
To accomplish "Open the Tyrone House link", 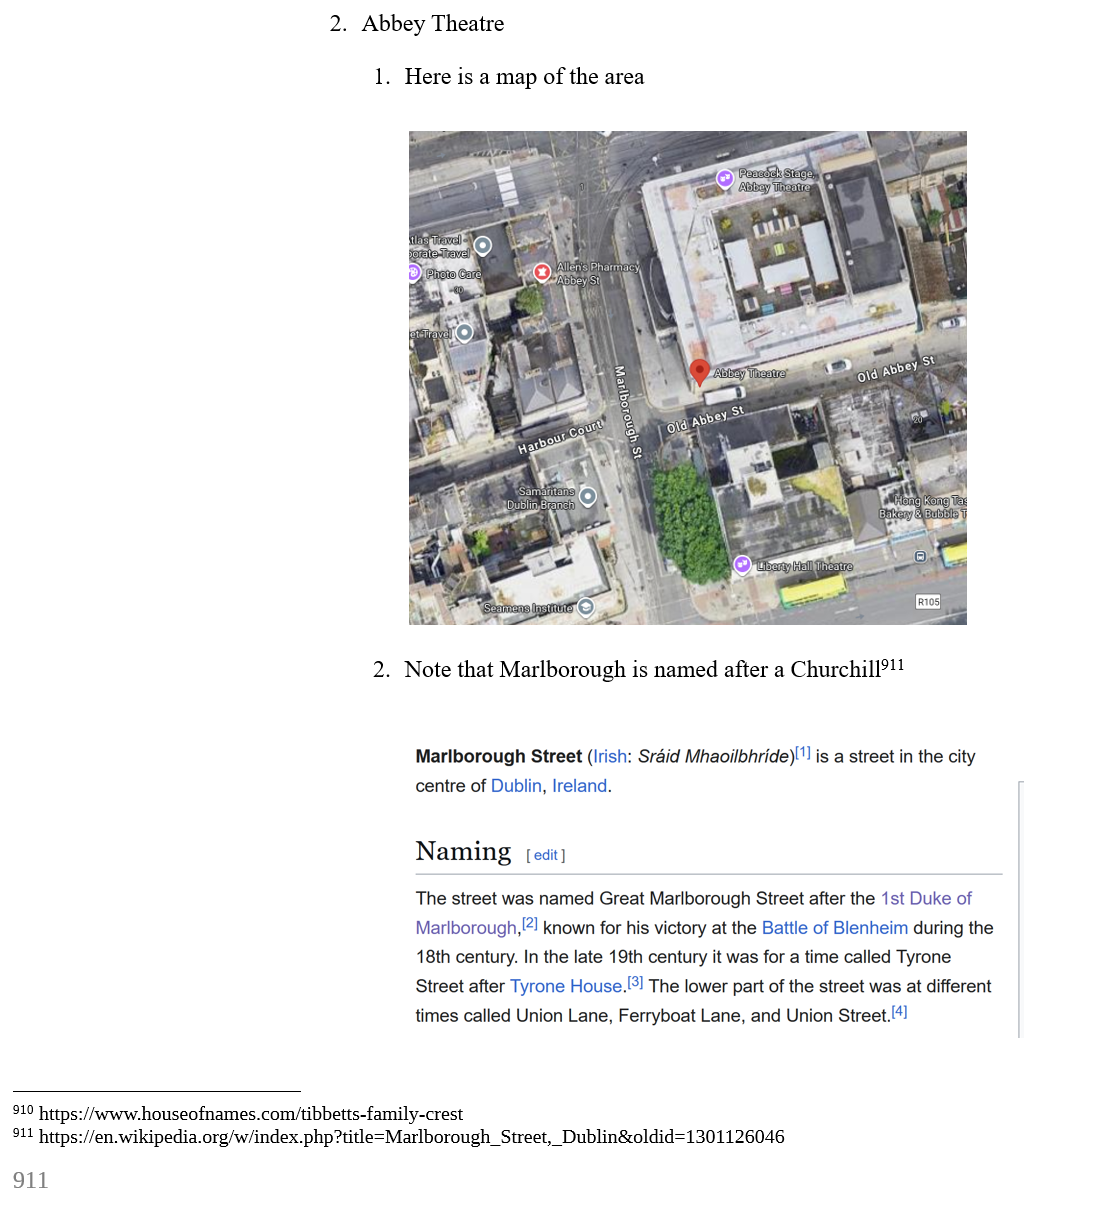I will [x=566, y=986].
